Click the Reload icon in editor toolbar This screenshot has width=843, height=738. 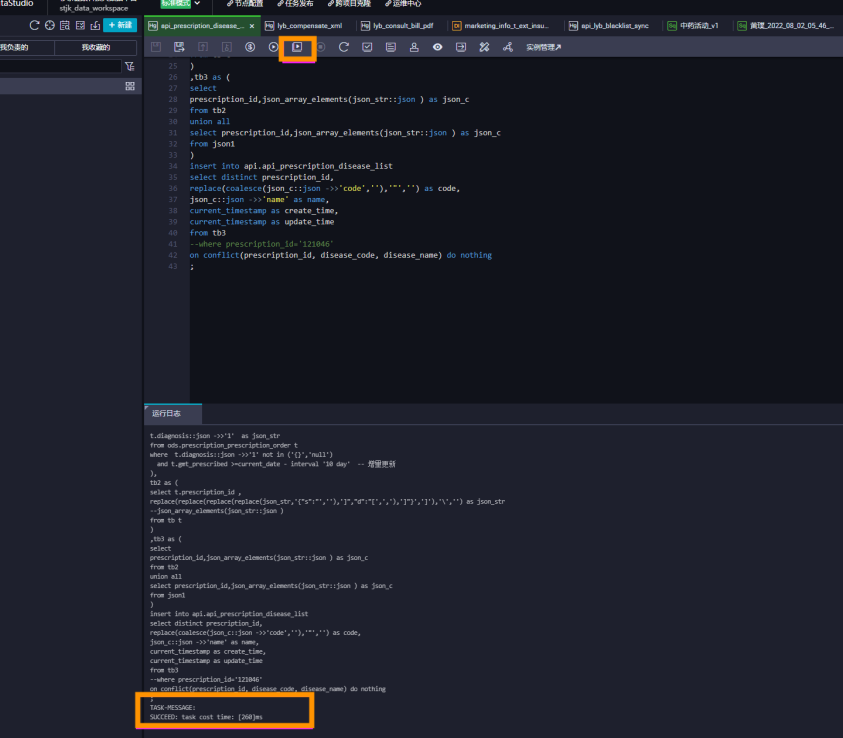pyautogui.click(x=344, y=47)
